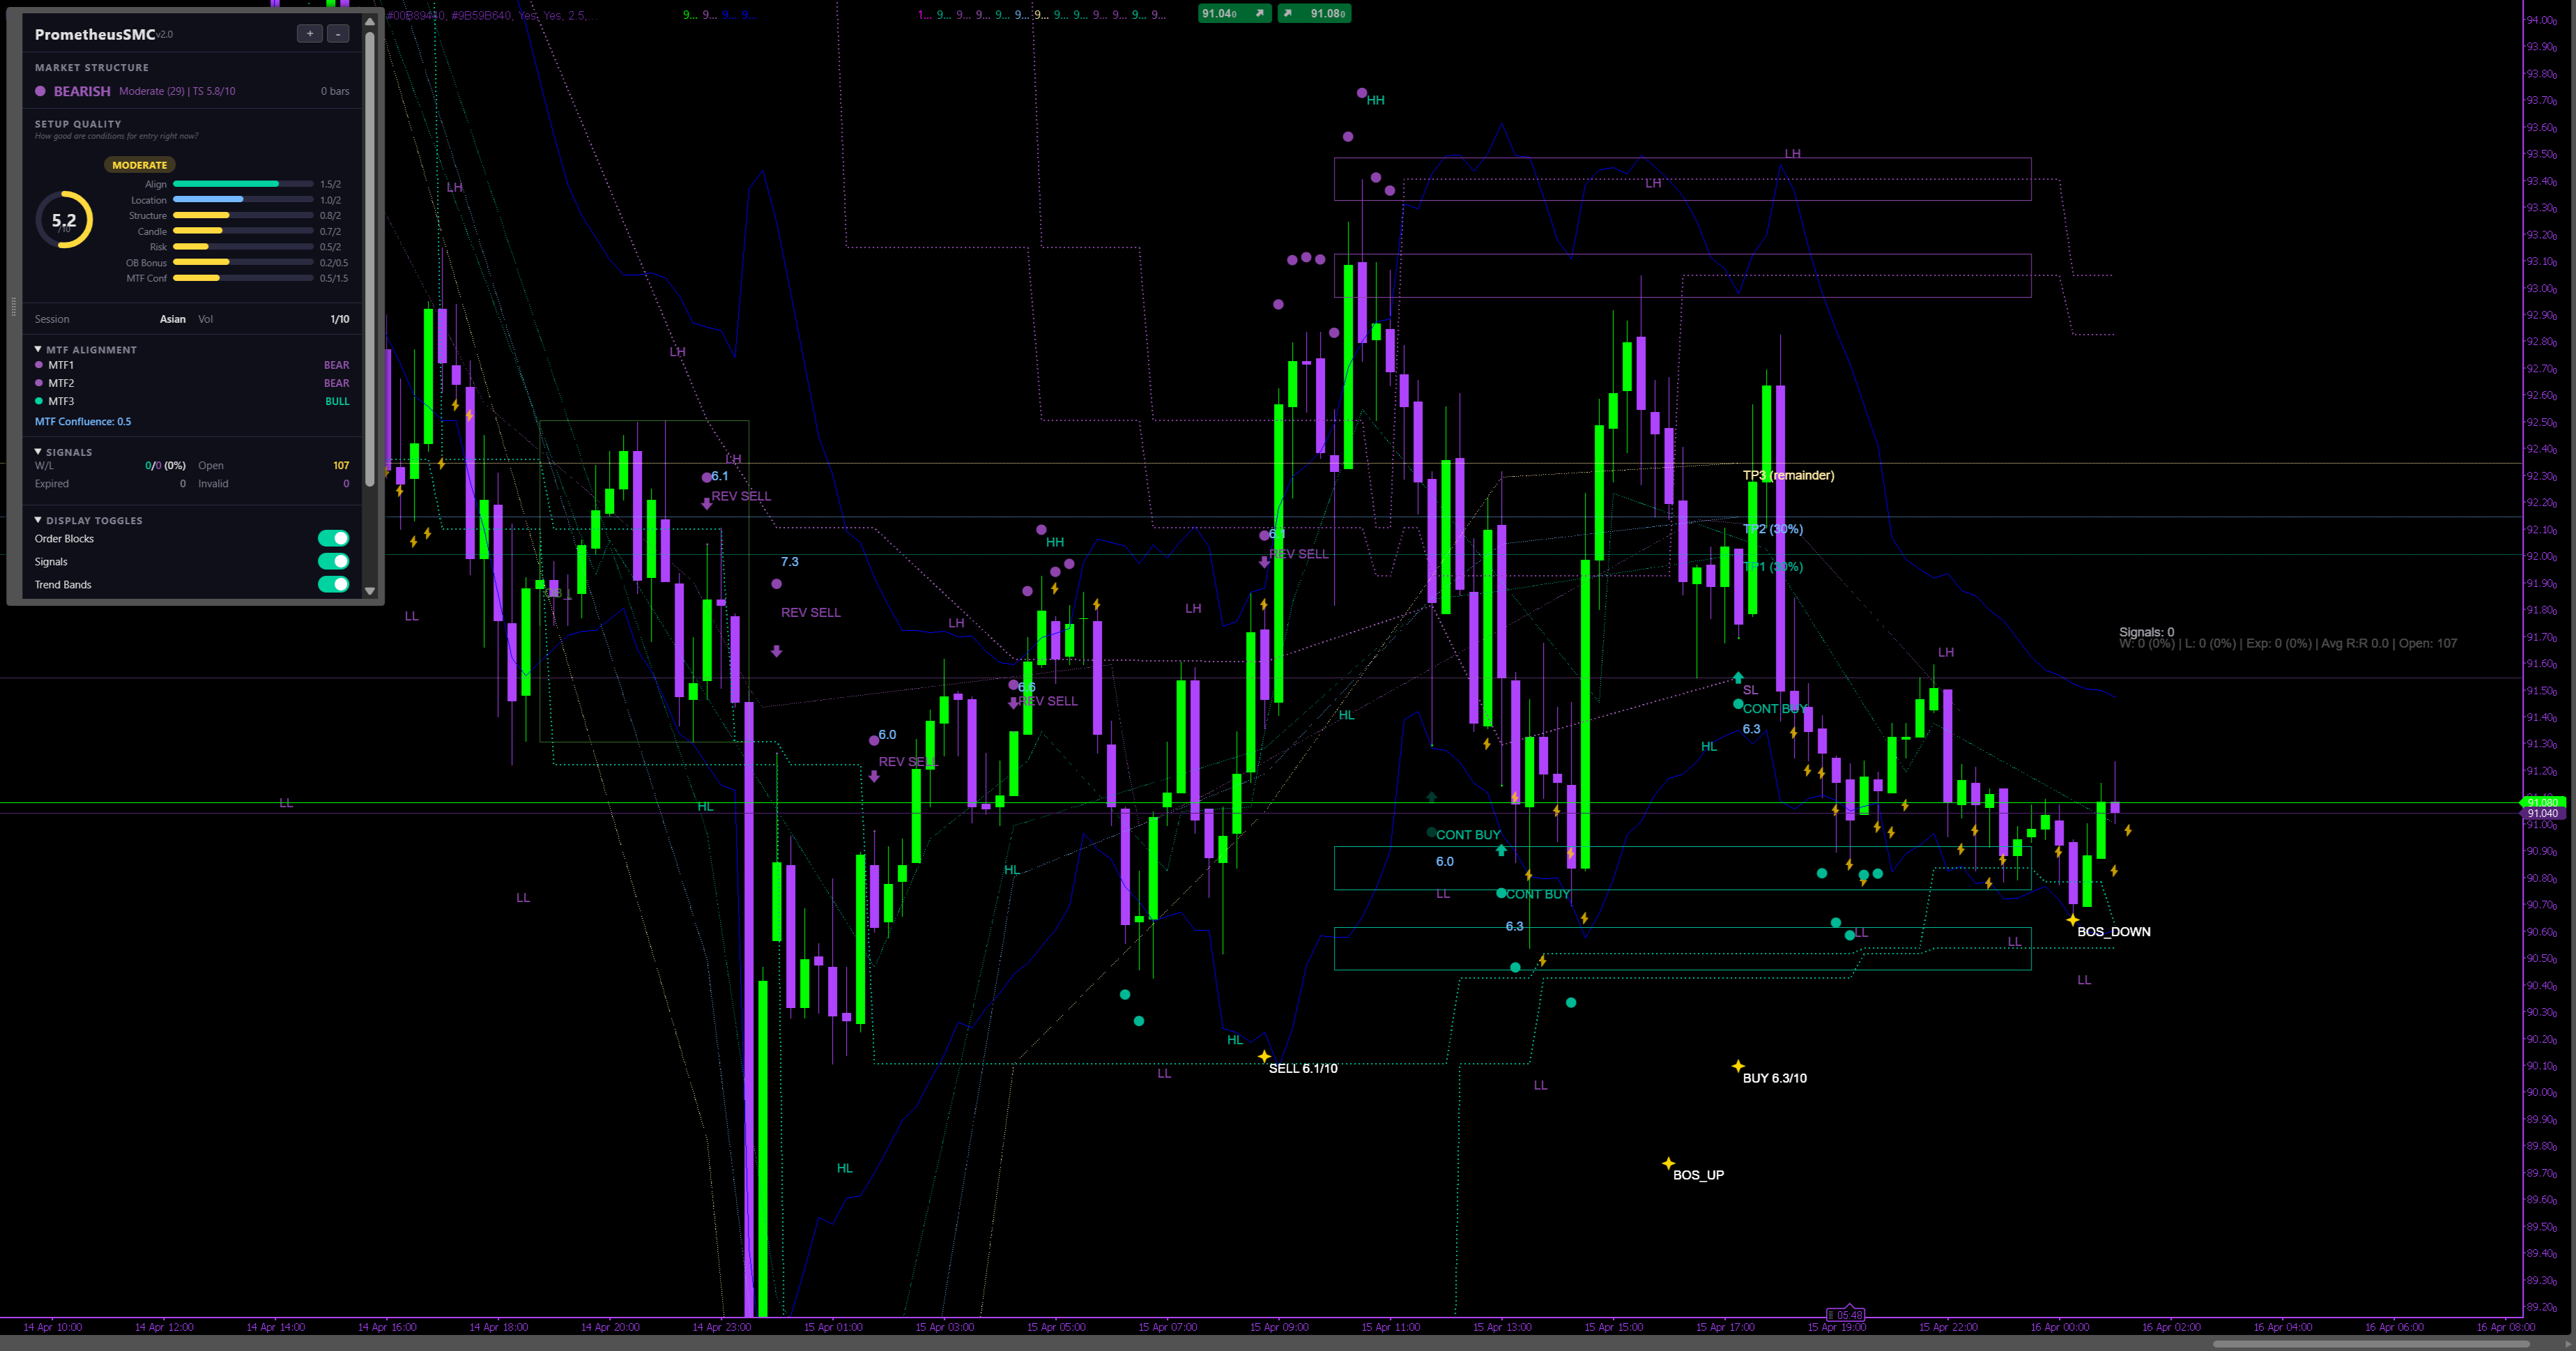This screenshot has height=1351, width=2576.
Task: Collapse the Signals section
Action: point(38,452)
